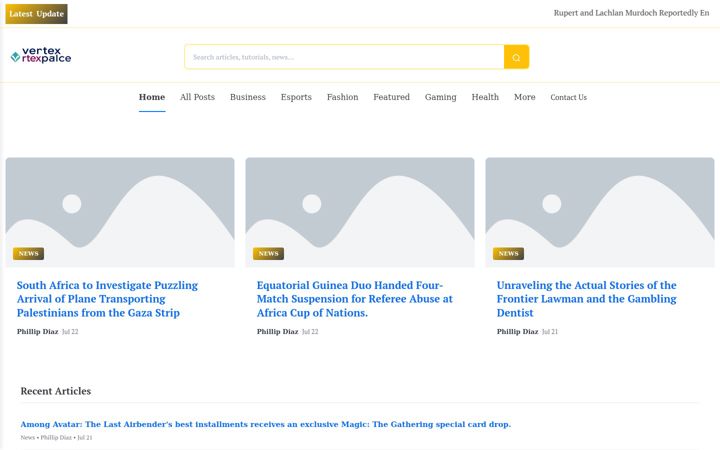The width and height of the screenshot is (720, 450).
Task: Open the Health category
Action: (485, 97)
